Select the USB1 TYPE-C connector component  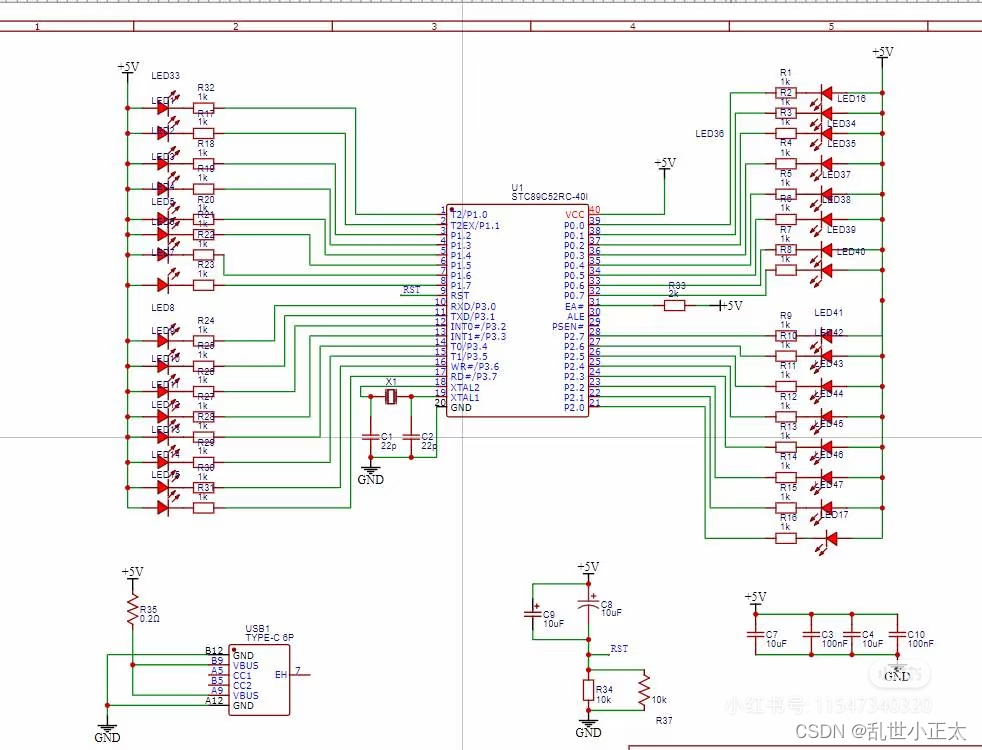[260, 679]
